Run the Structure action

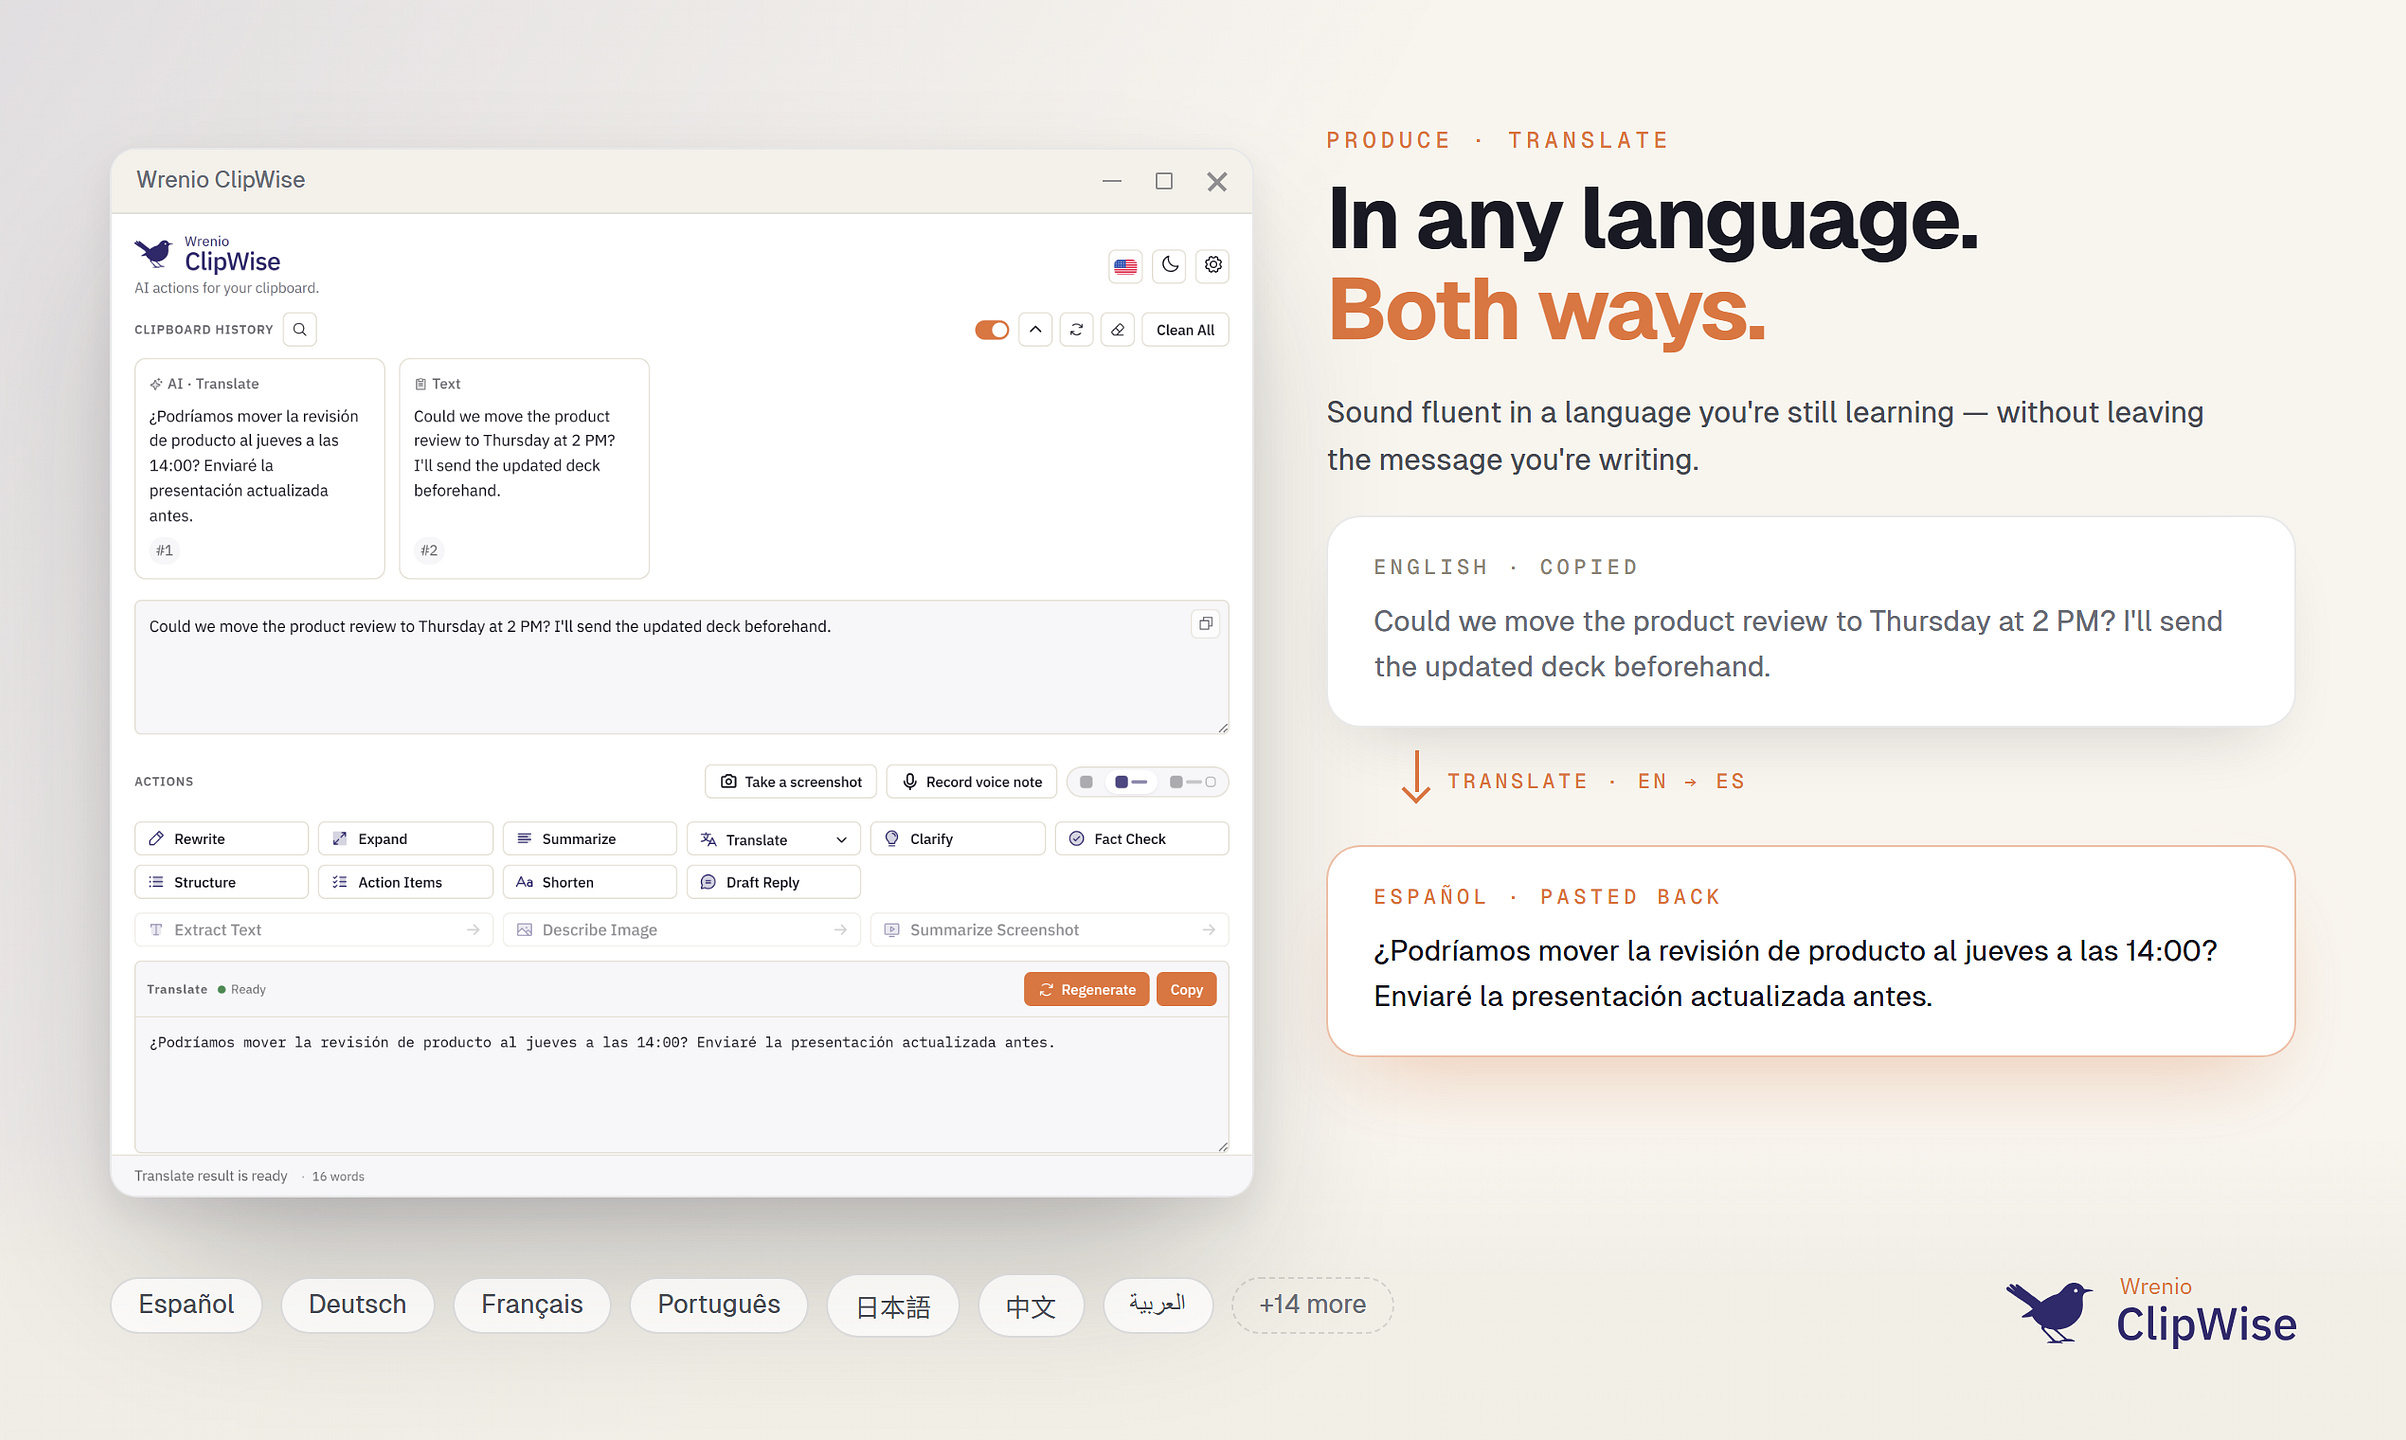221,882
